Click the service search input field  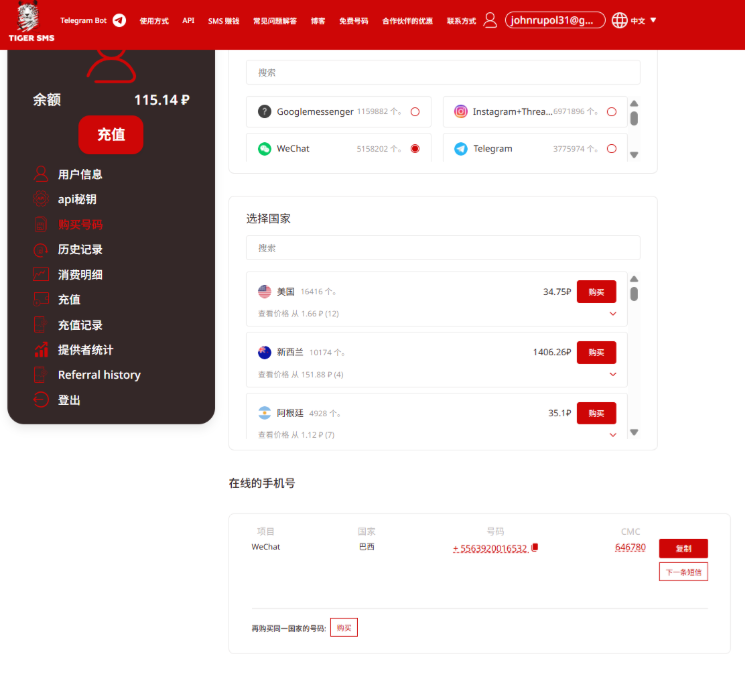pos(443,72)
